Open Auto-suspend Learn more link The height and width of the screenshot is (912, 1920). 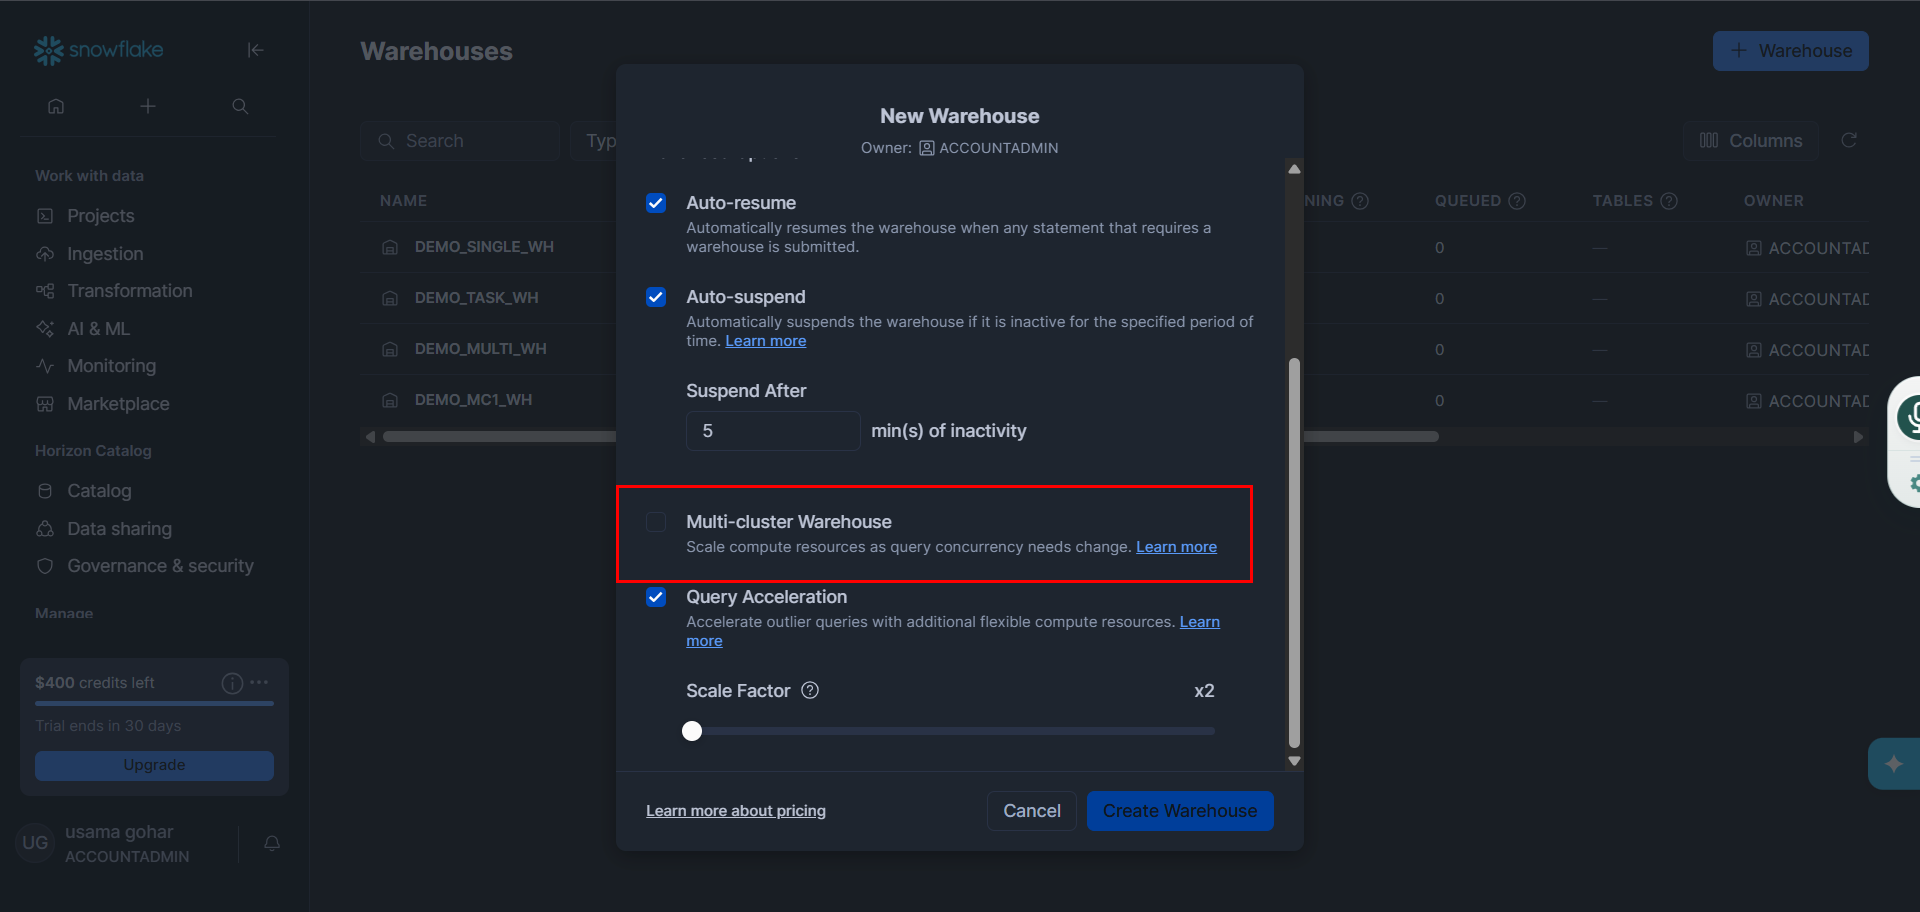[x=766, y=341]
